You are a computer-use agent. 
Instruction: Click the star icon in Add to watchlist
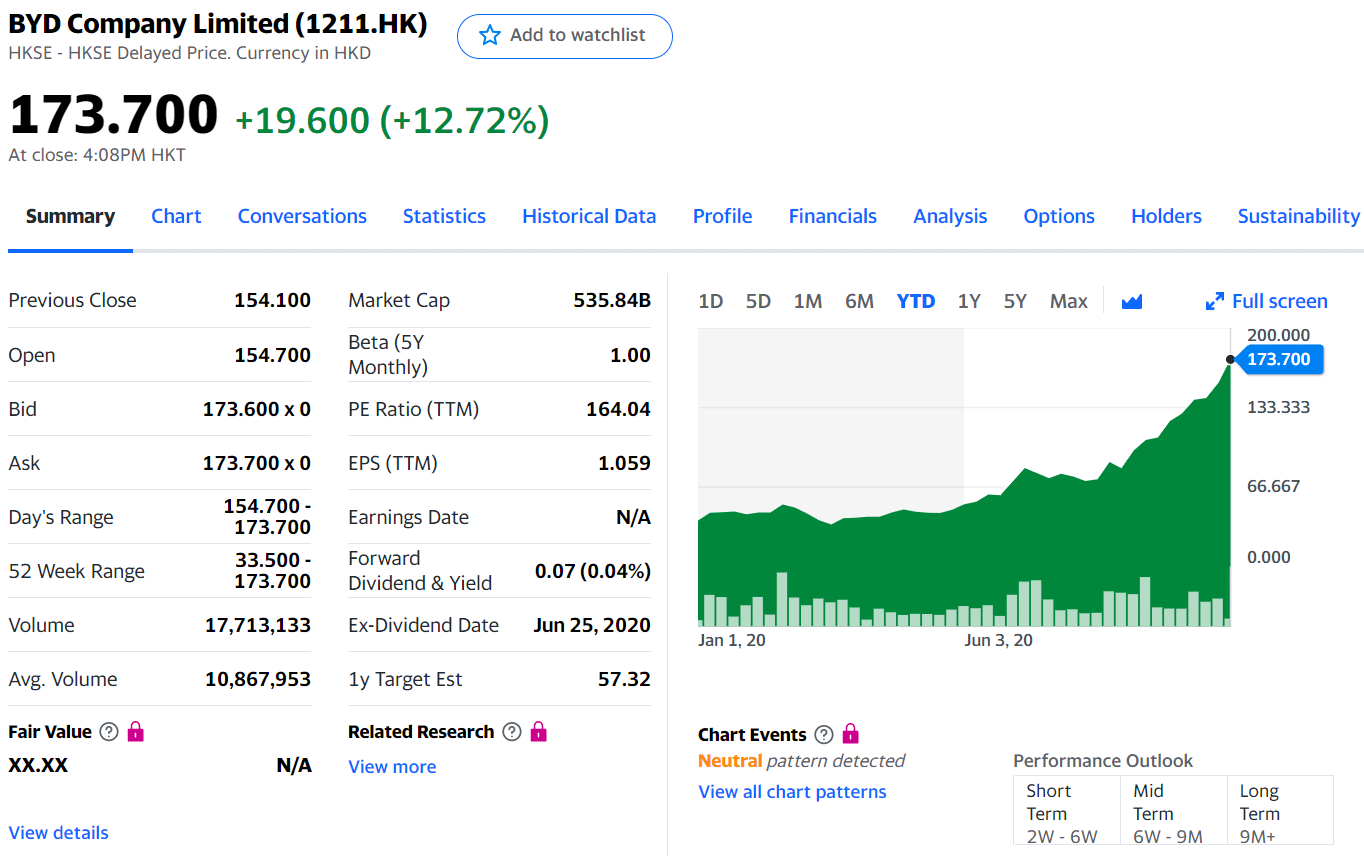pos(489,36)
